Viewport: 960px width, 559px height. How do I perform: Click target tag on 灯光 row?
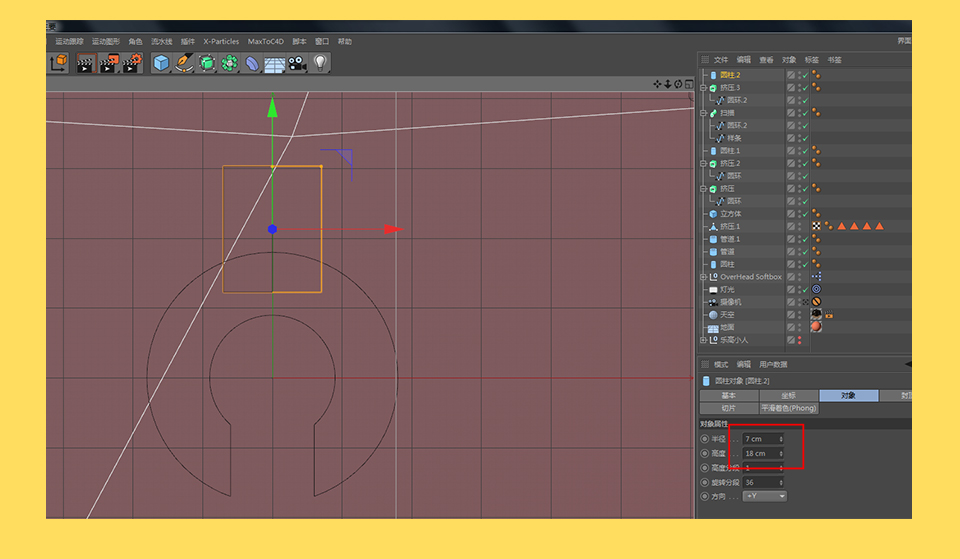(816, 289)
